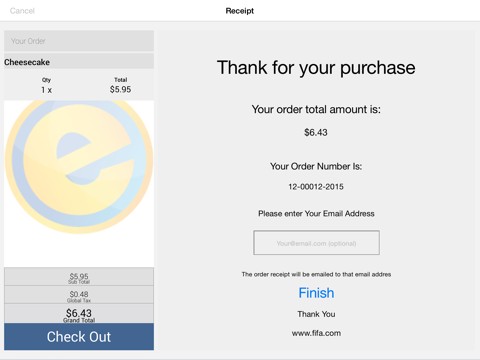Focus the email address input field
This screenshot has width=480, height=360.
point(316,243)
